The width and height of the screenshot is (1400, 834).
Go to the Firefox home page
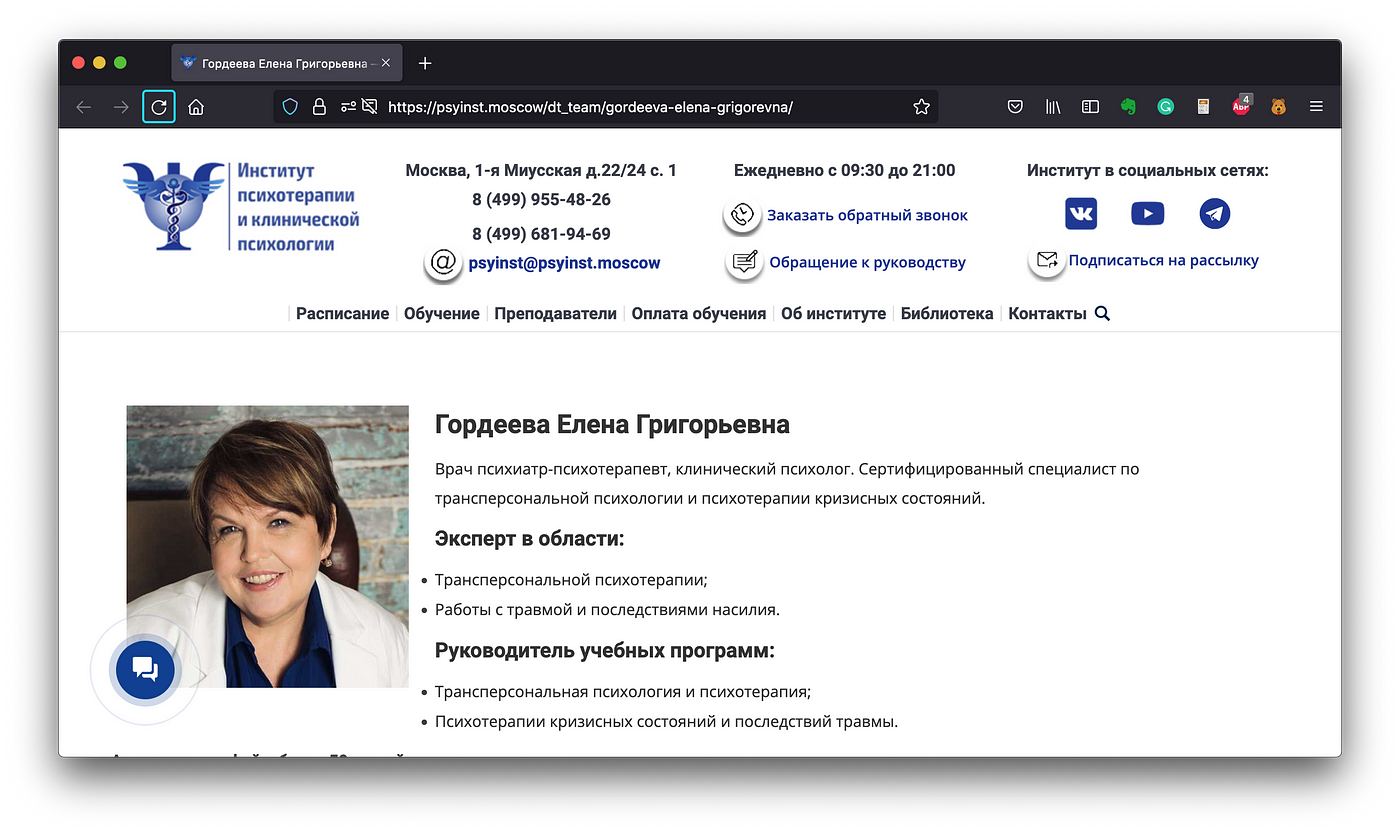(x=196, y=107)
